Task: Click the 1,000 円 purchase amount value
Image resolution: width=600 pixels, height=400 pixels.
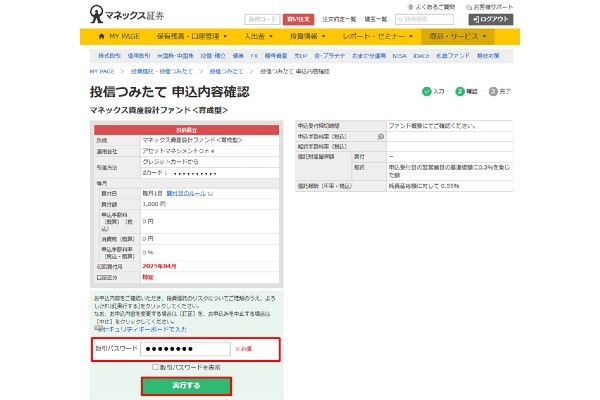Action: 154,204
